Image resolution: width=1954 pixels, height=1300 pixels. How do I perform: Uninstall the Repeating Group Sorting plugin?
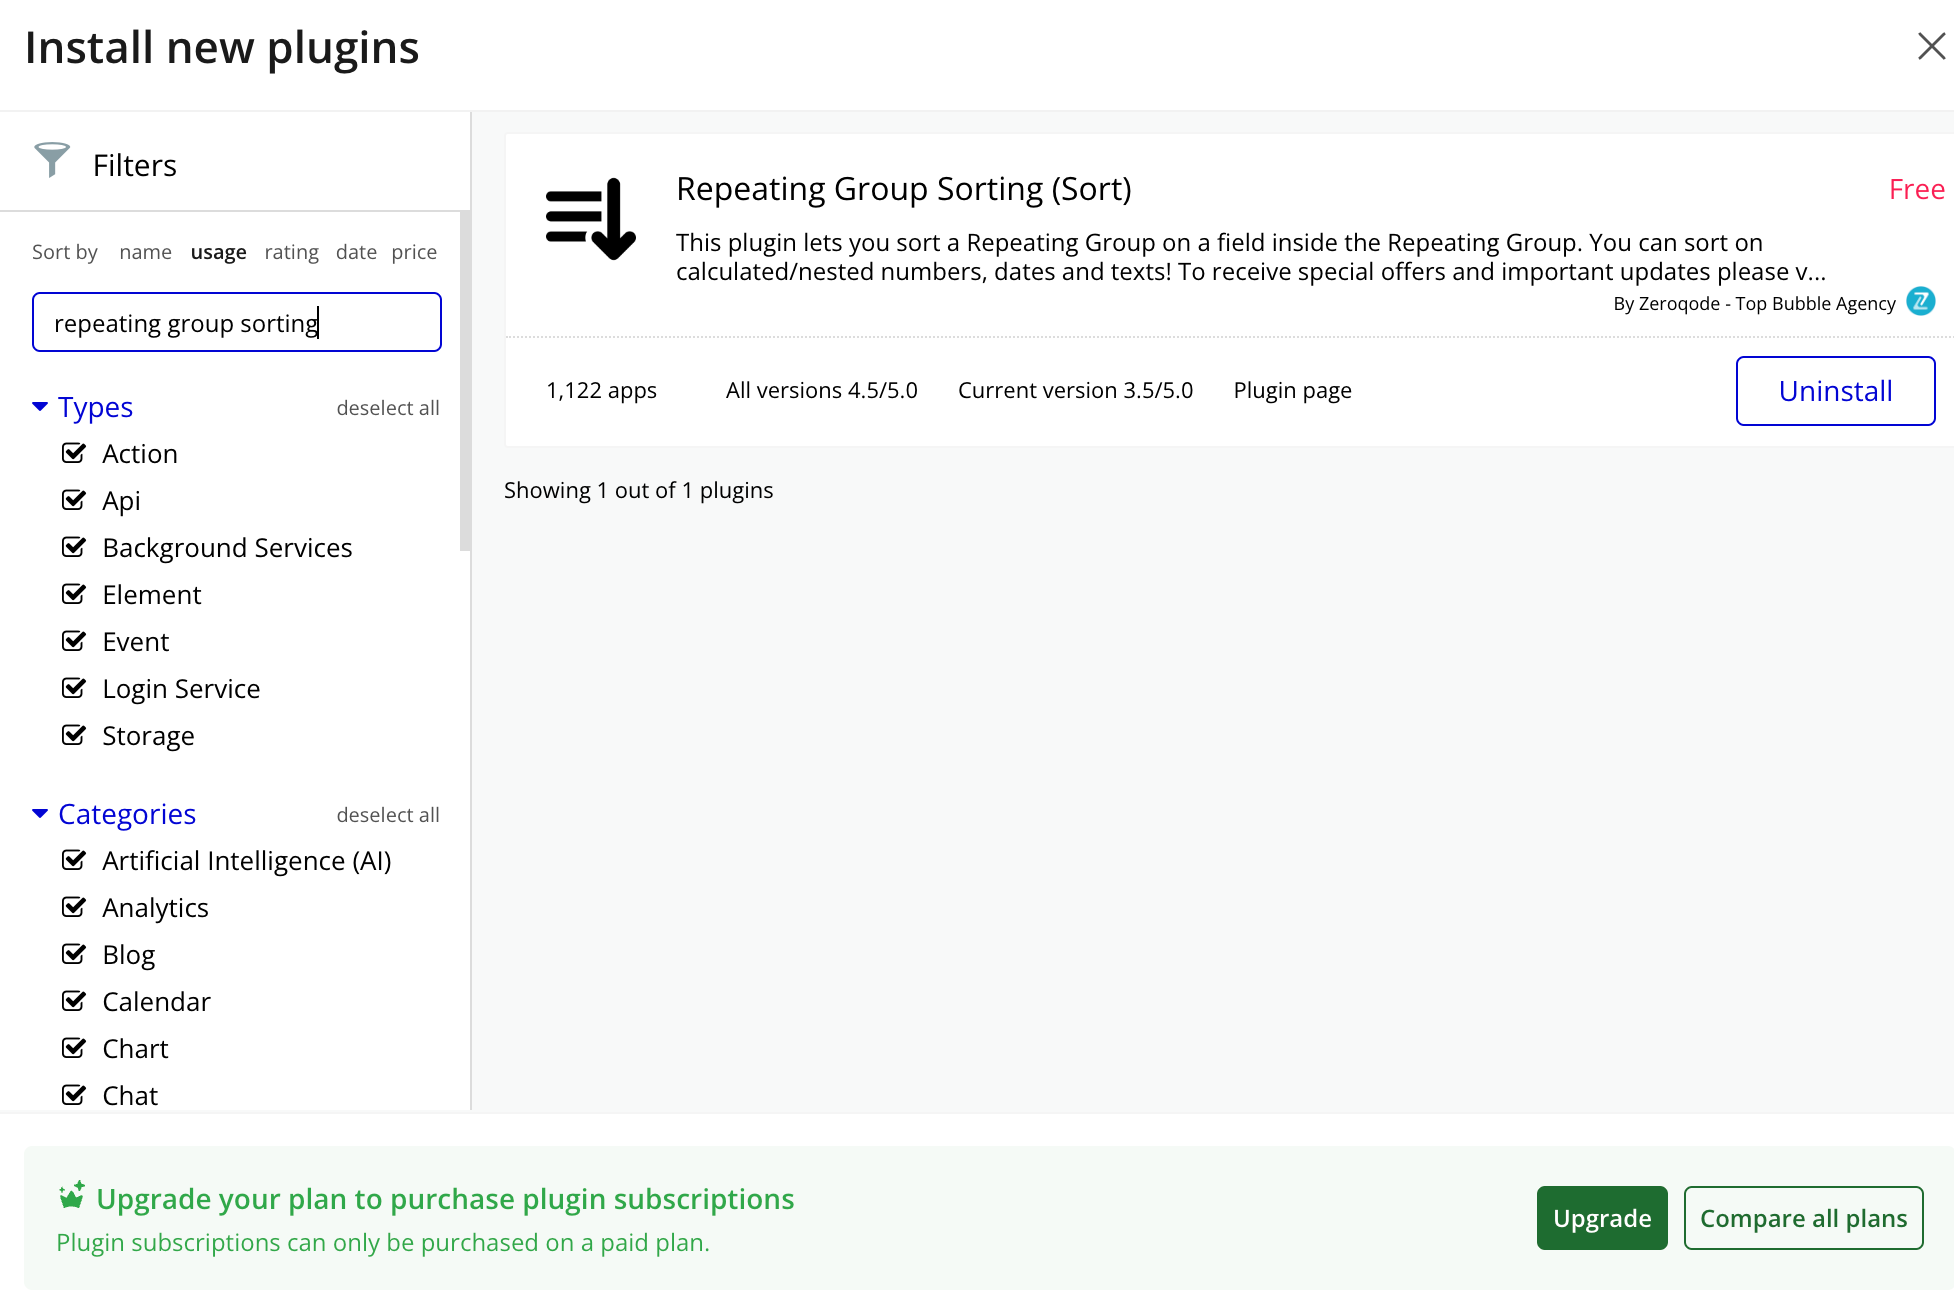(x=1835, y=391)
